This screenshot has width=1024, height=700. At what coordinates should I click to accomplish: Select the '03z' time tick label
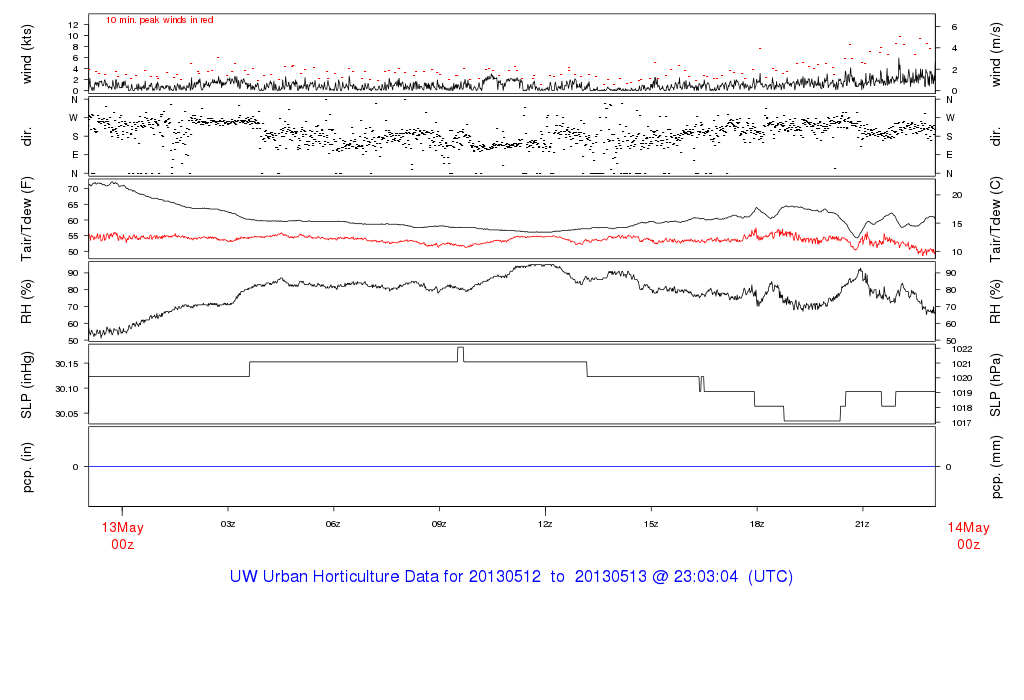(x=228, y=524)
